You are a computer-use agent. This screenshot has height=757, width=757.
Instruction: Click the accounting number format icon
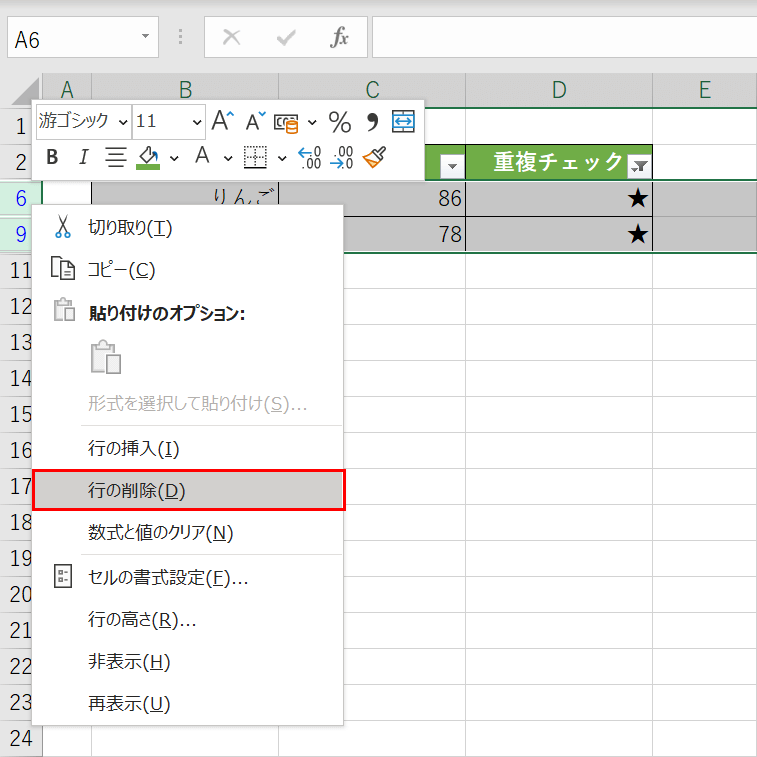pyautogui.click(x=286, y=123)
